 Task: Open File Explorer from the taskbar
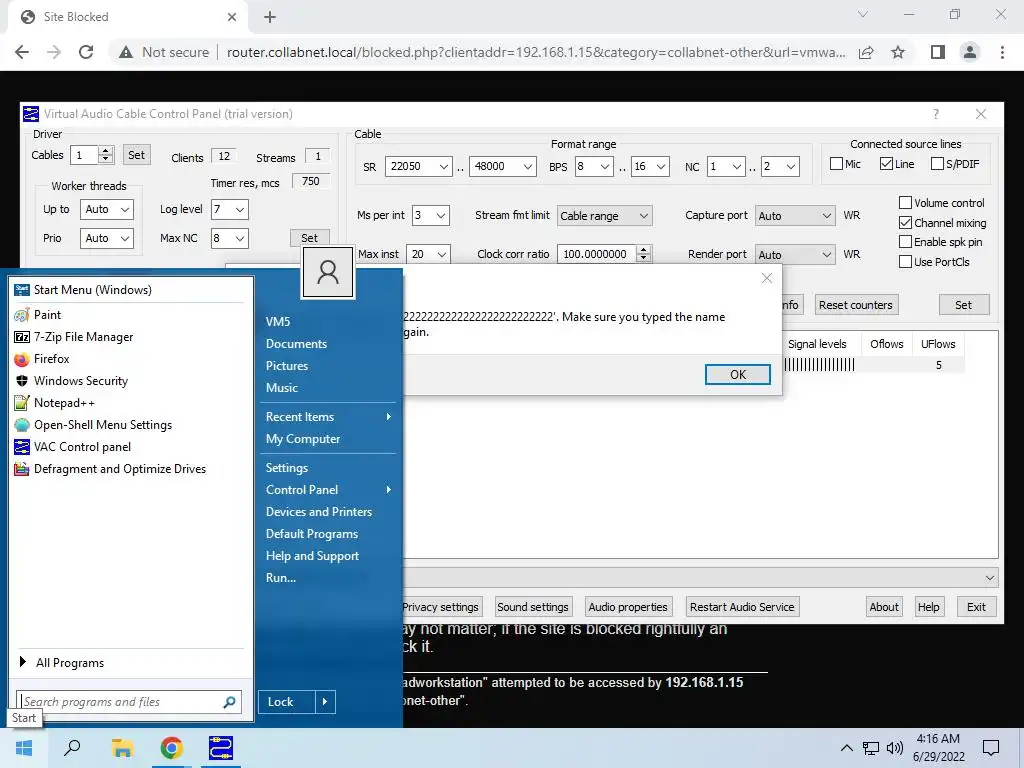point(122,748)
